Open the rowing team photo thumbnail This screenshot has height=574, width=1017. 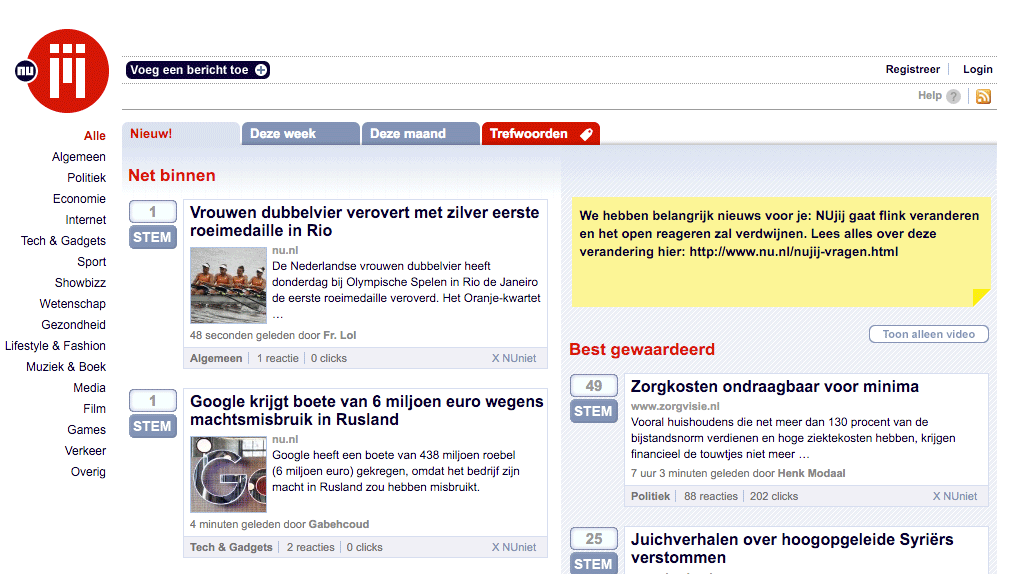(x=228, y=284)
